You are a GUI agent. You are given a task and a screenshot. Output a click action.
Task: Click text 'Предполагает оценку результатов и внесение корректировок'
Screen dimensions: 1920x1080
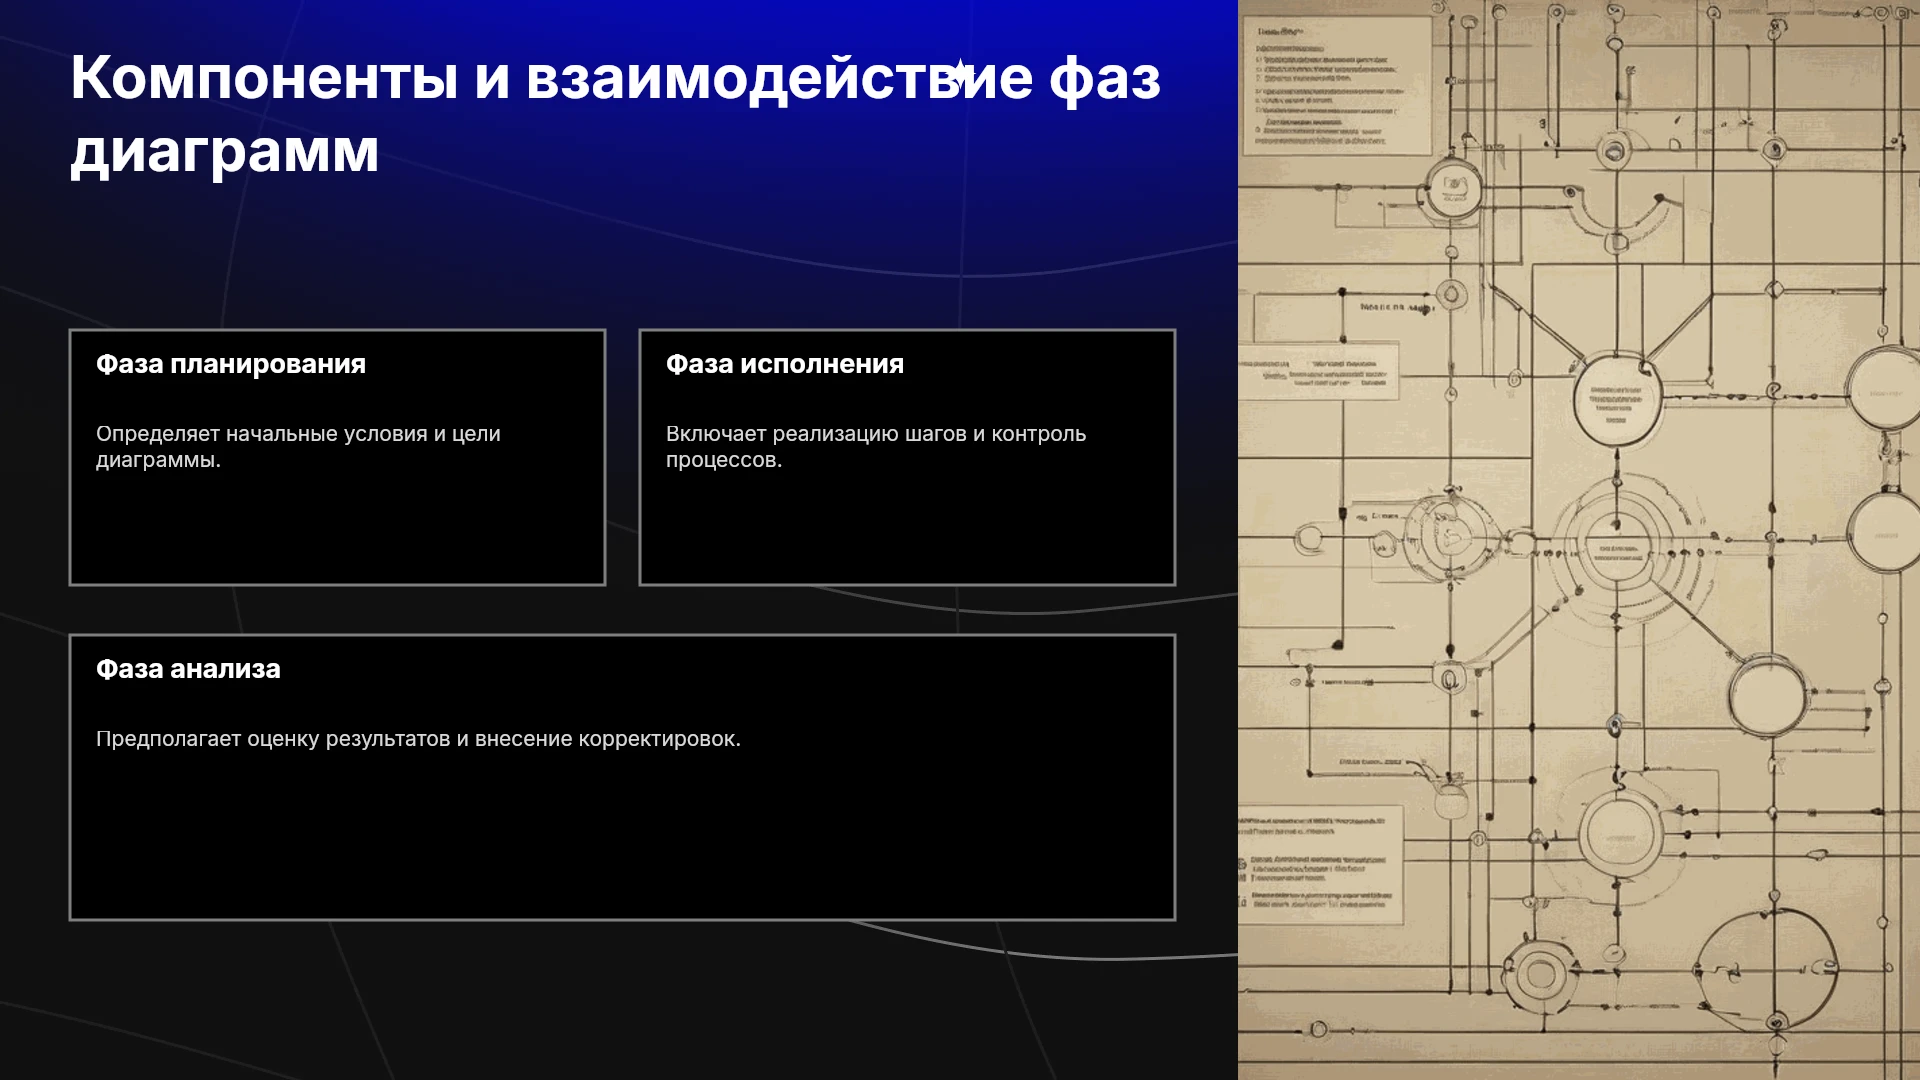pyautogui.click(x=418, y=739)
